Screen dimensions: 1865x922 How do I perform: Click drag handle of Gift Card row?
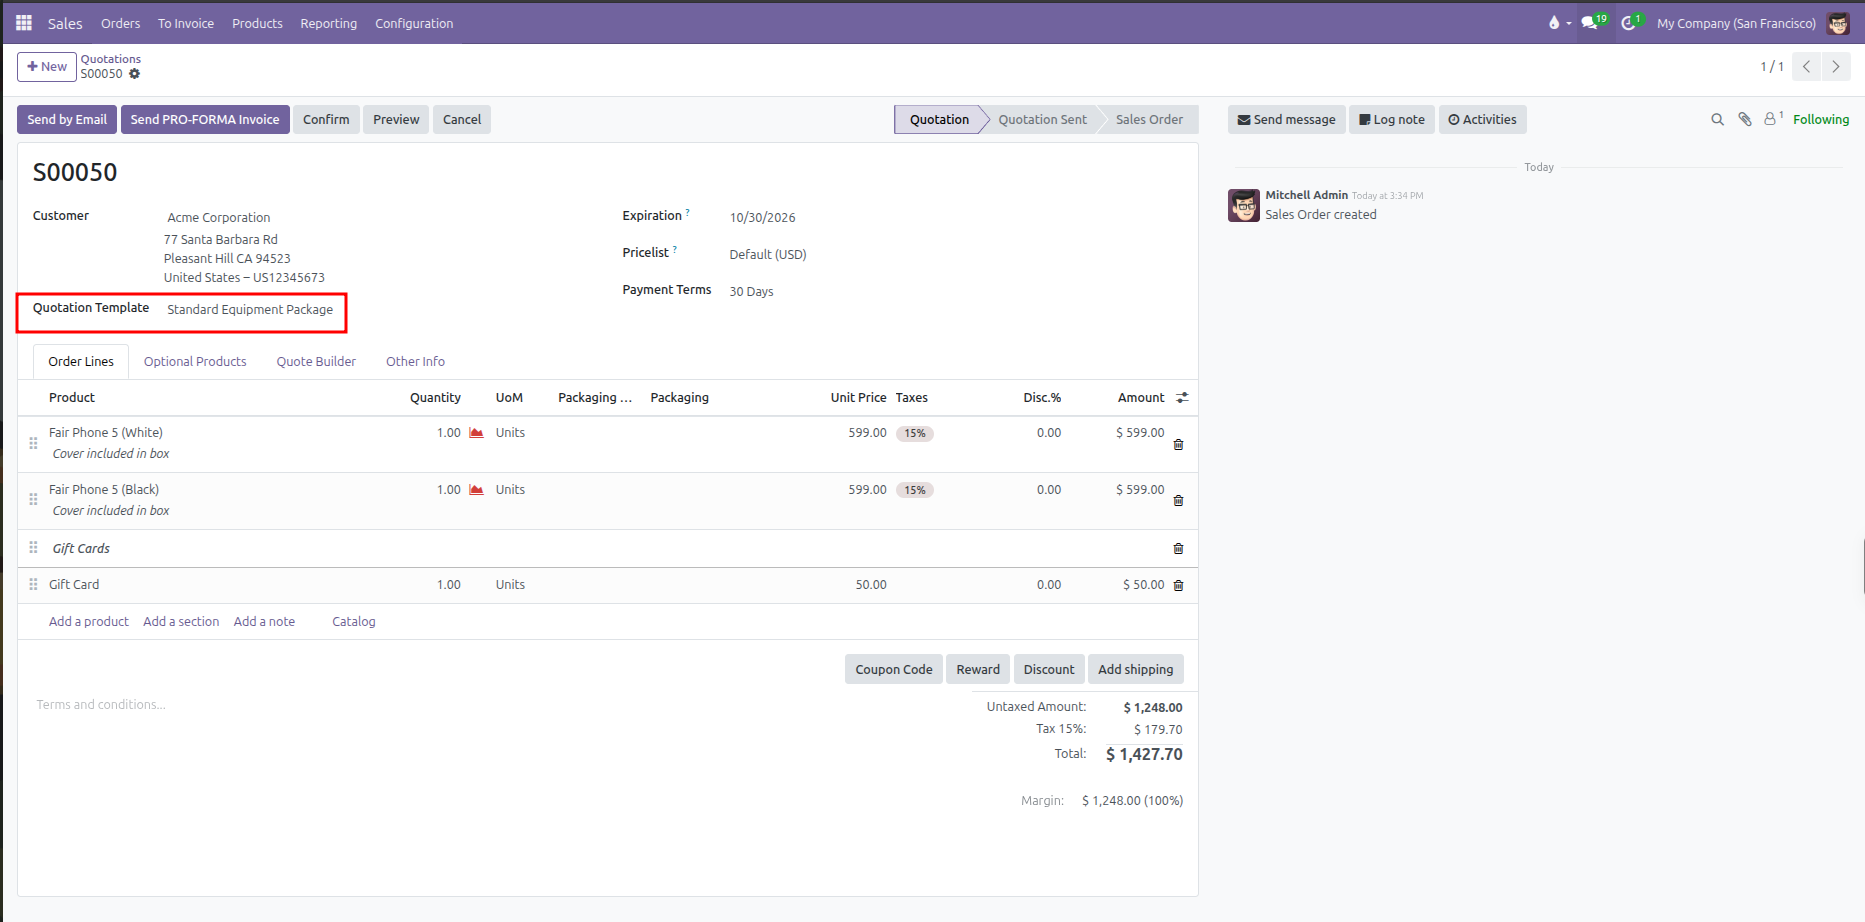pyautogui.click(x=33, y=585)
